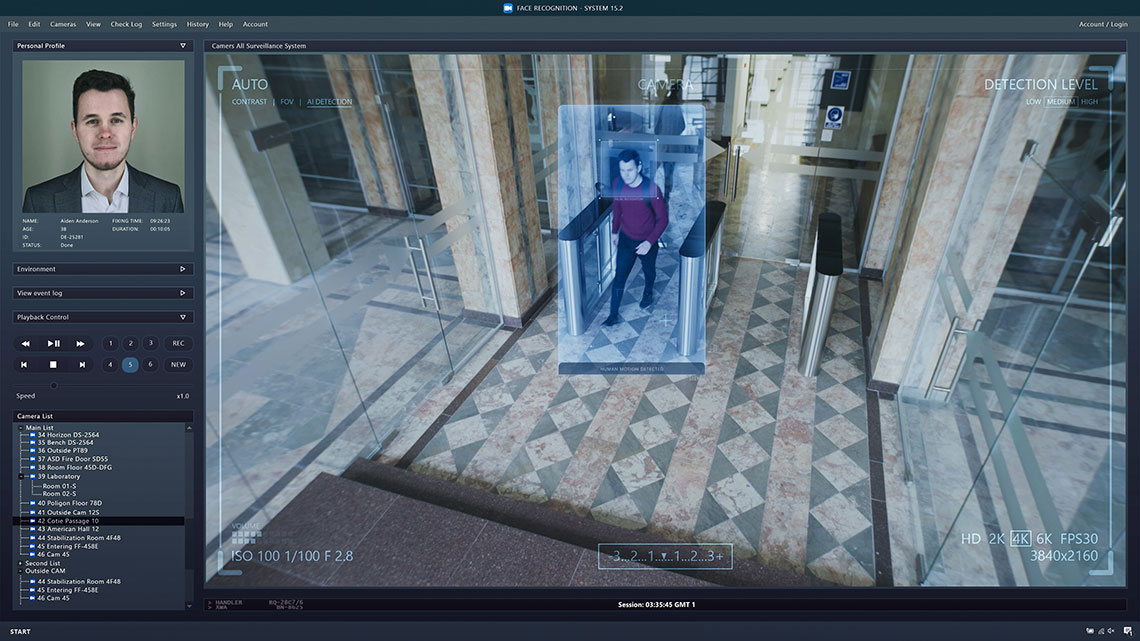Set detection level to HIGH
The height and width of the screenshot is (641, 1140).
(1089, 102)
